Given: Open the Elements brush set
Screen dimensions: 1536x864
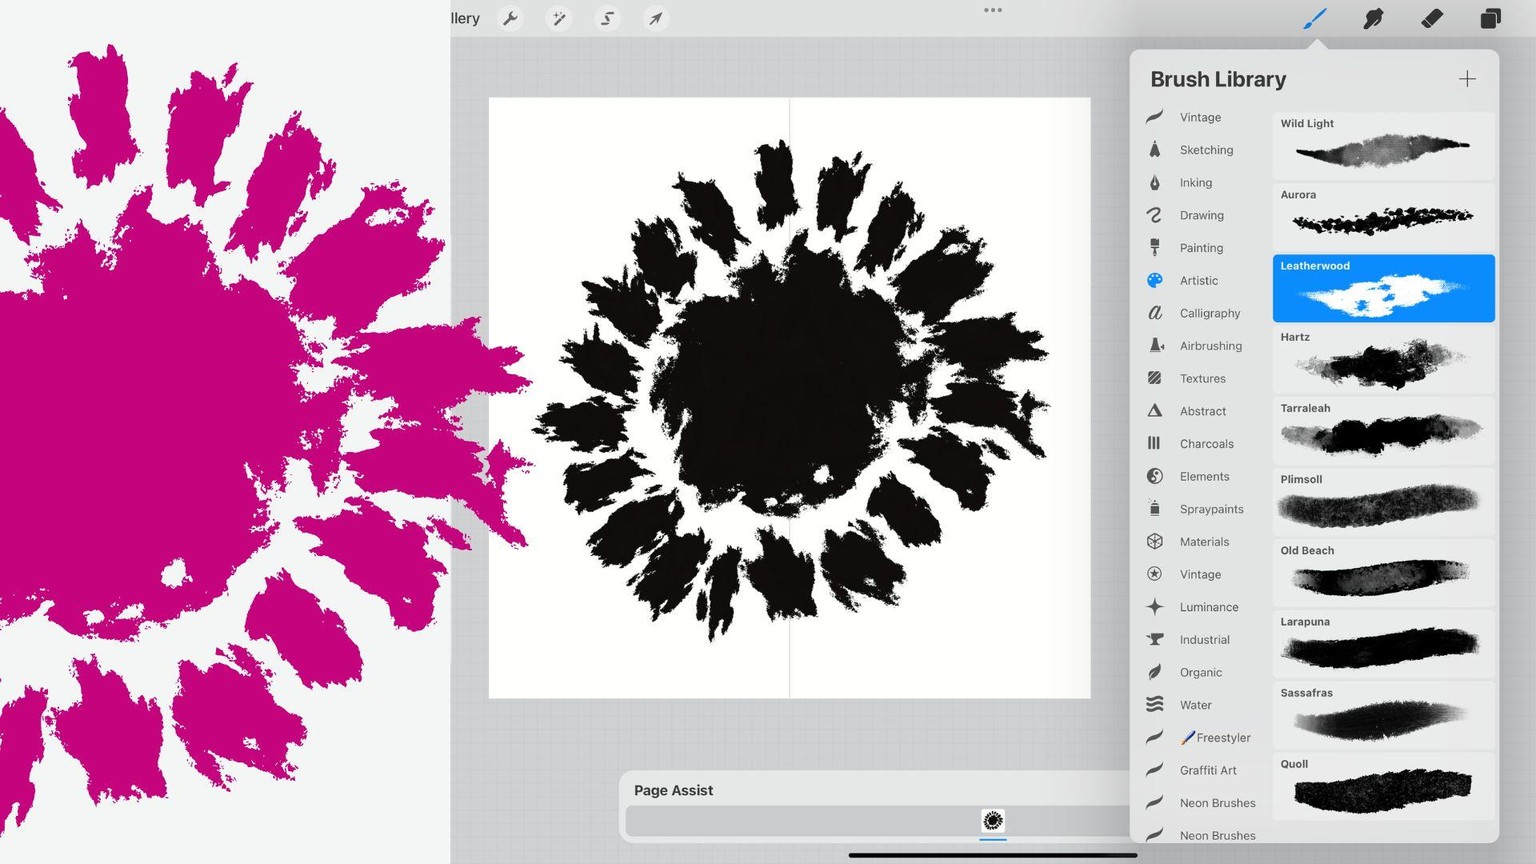Looking at the screenshot, I should pos(1205,477).
